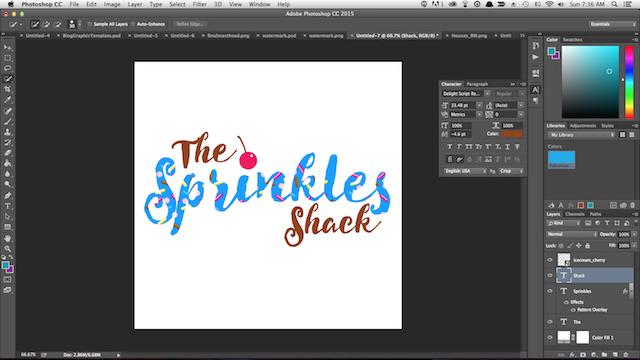
Task: Open the Essentials workspace dropdown
Action: tap(612, 24)
